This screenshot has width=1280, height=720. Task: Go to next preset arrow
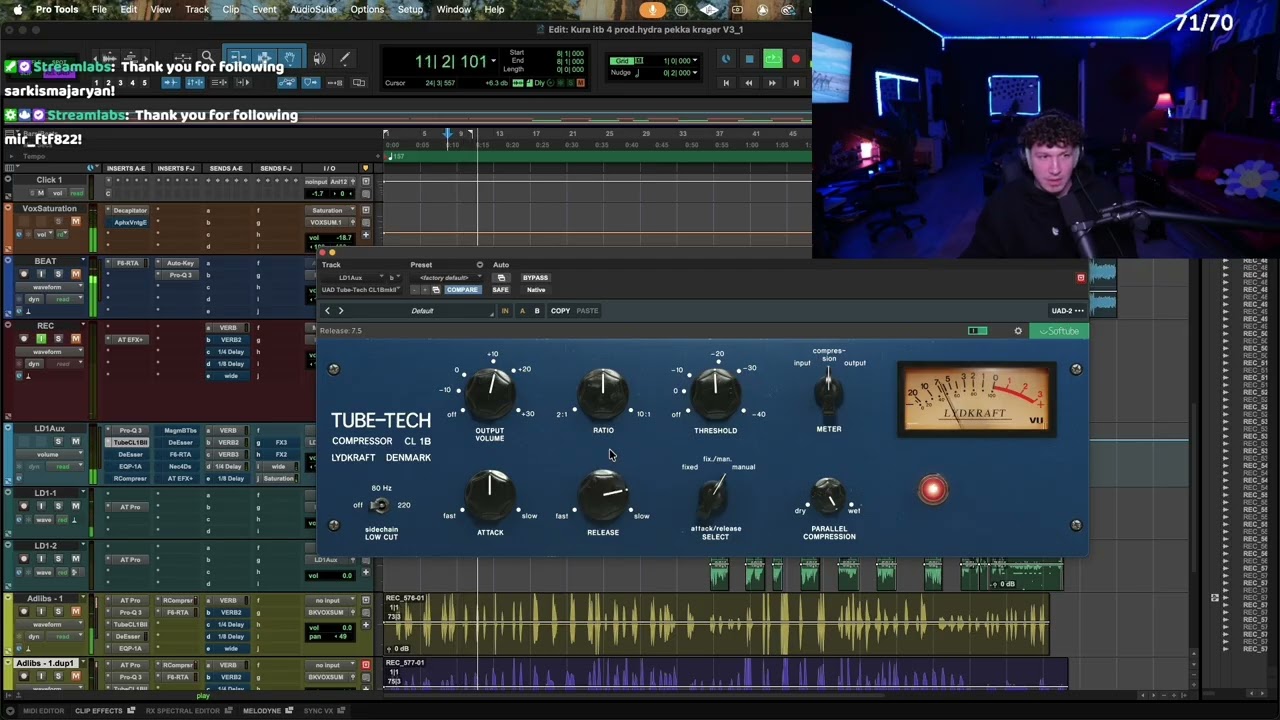coord(340,311)
